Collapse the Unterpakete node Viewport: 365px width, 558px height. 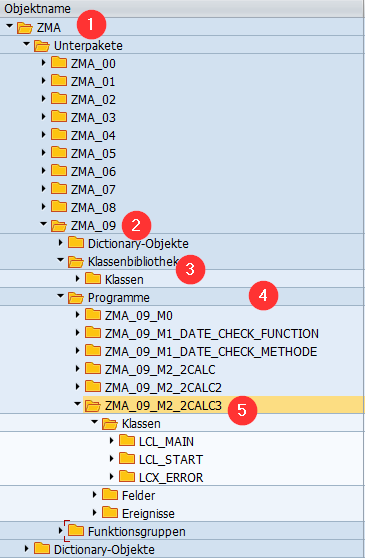26,44
